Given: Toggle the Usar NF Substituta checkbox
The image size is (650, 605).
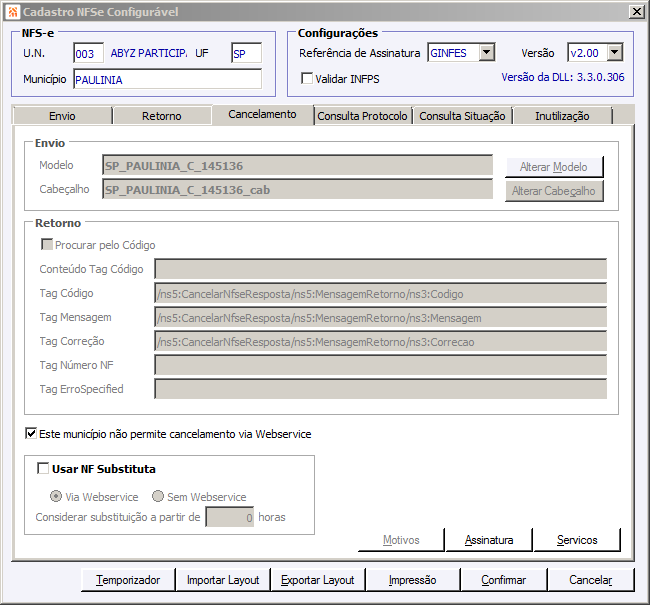Looking at the screenshot, I should click(x=43, y=469).
